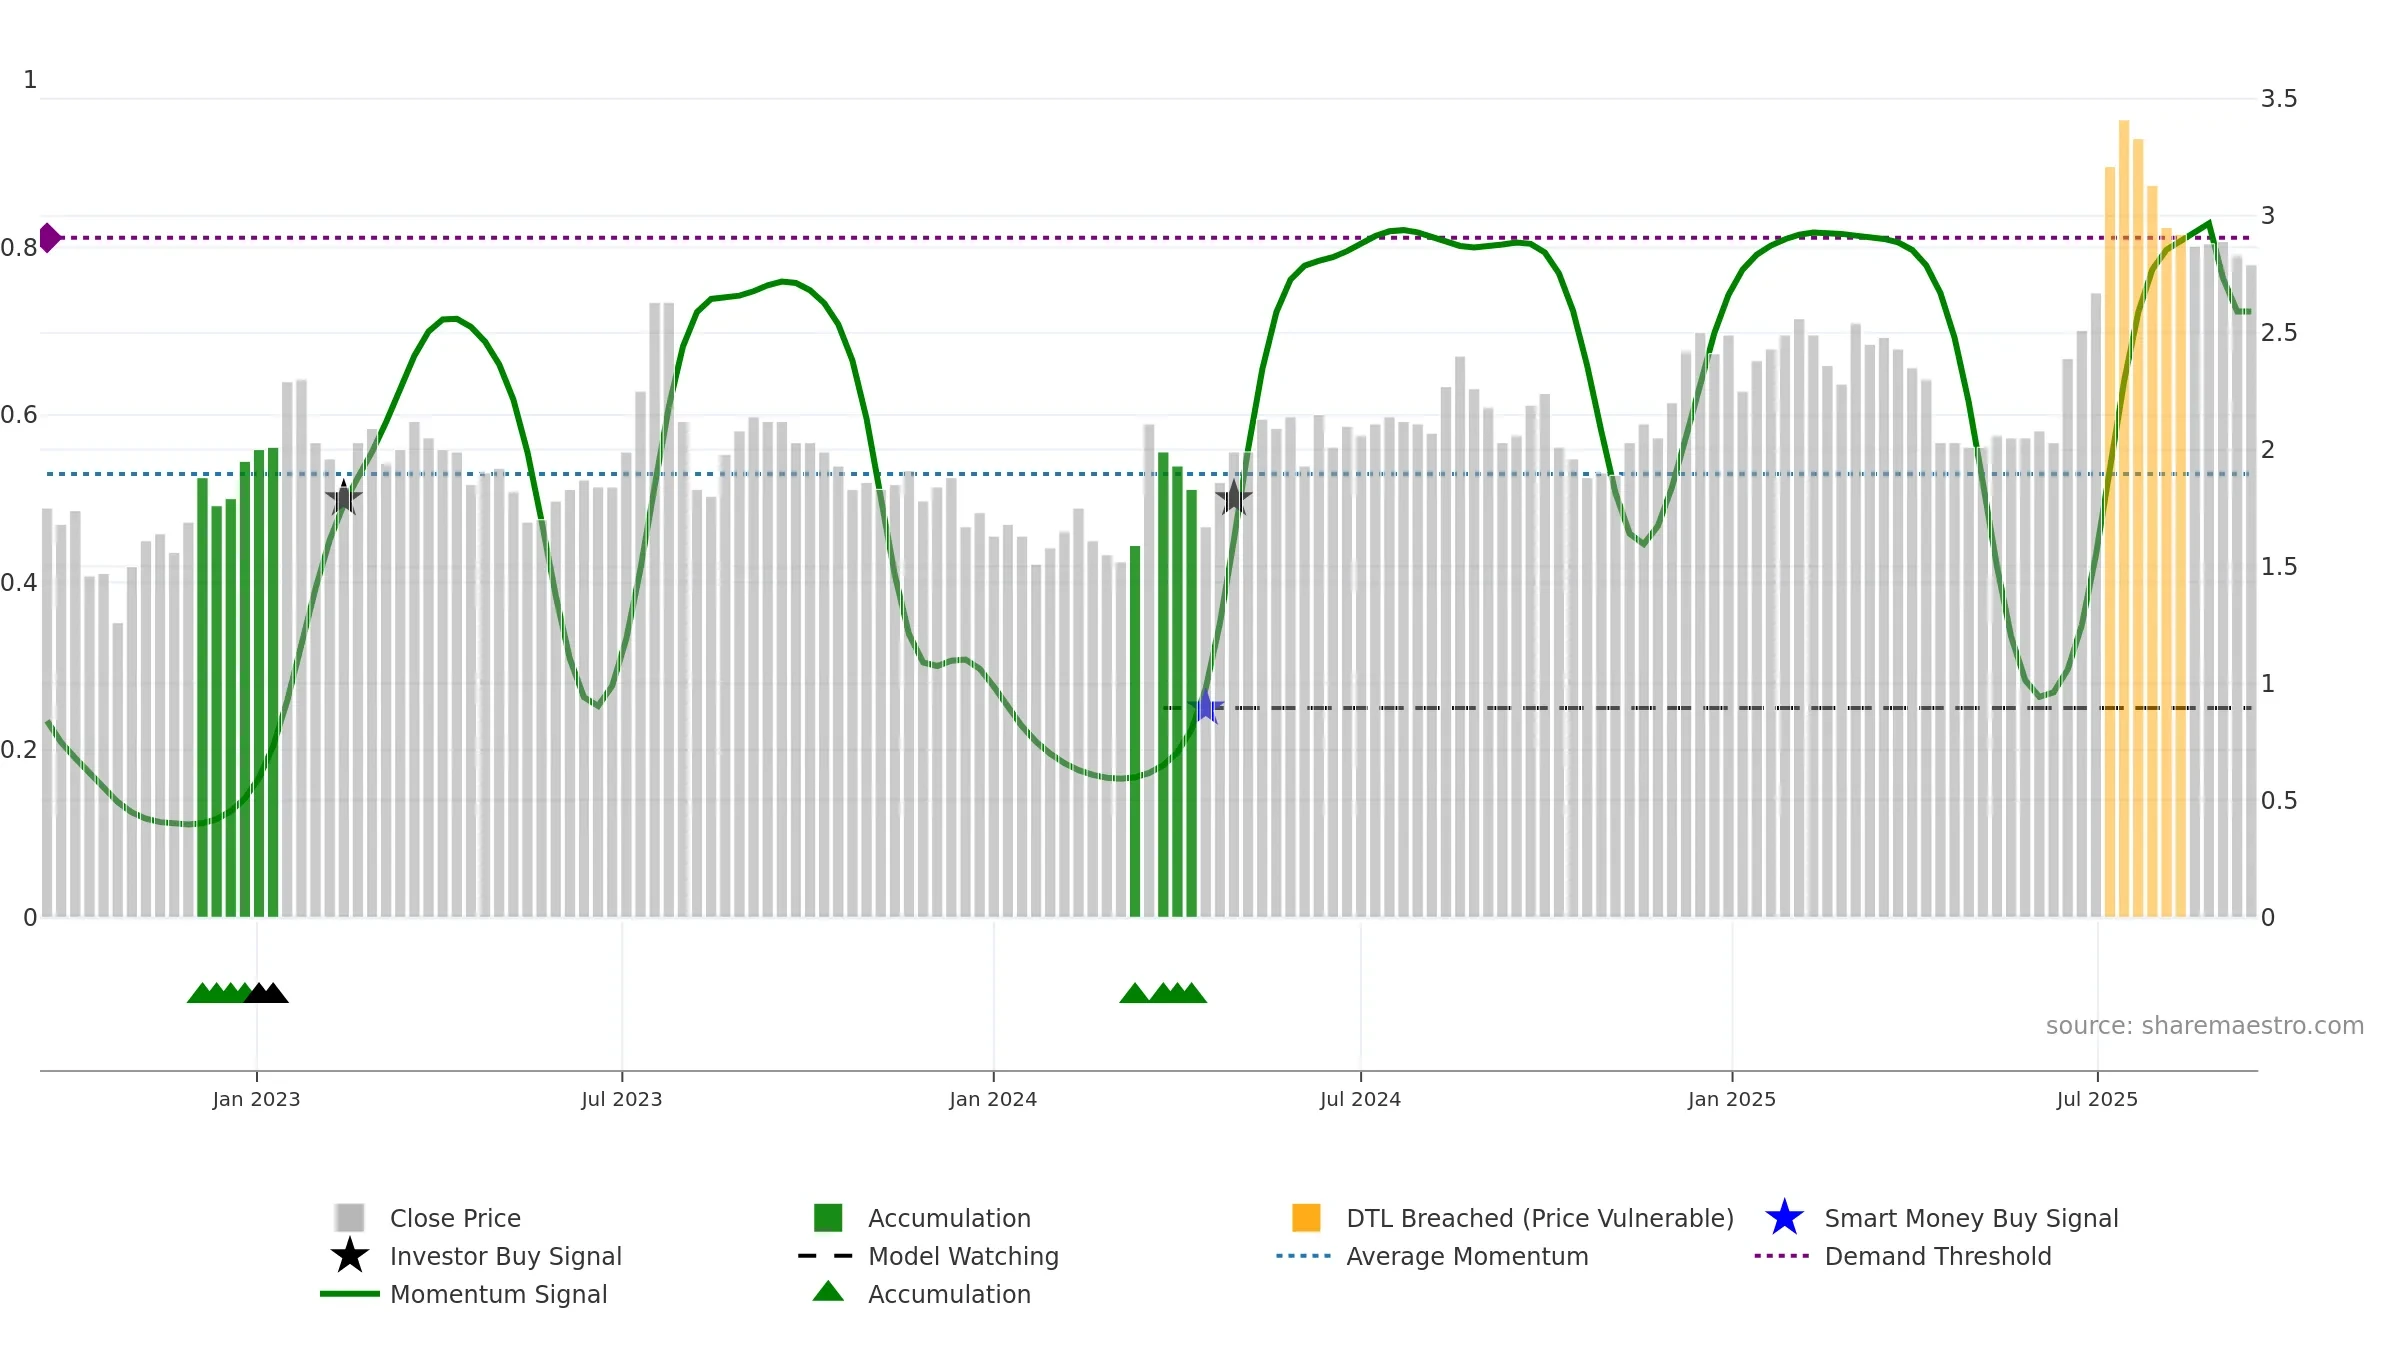Click the blue Smart Money star on the chart

tap(1207, 708)
